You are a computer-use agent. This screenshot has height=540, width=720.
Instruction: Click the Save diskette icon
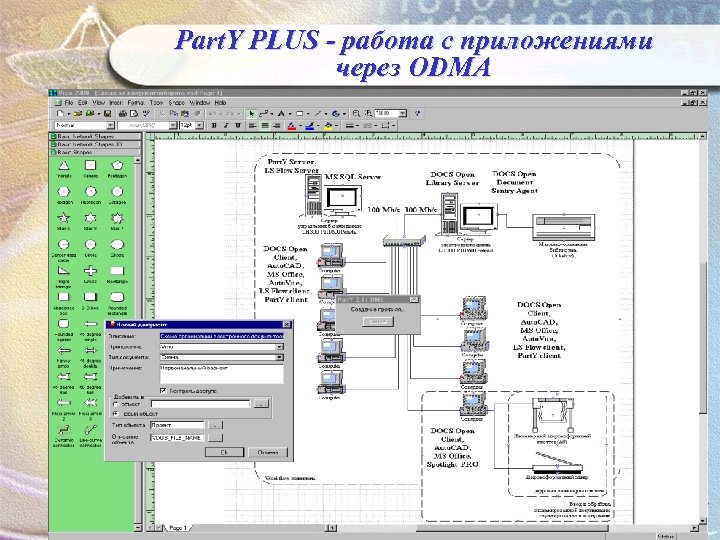click(x=107, y=113)
